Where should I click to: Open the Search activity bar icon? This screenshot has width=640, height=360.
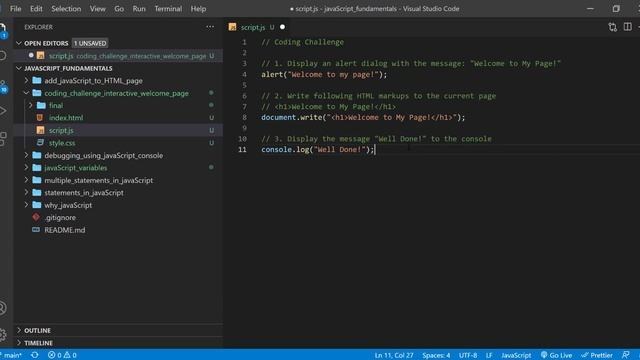coord(2,56)
